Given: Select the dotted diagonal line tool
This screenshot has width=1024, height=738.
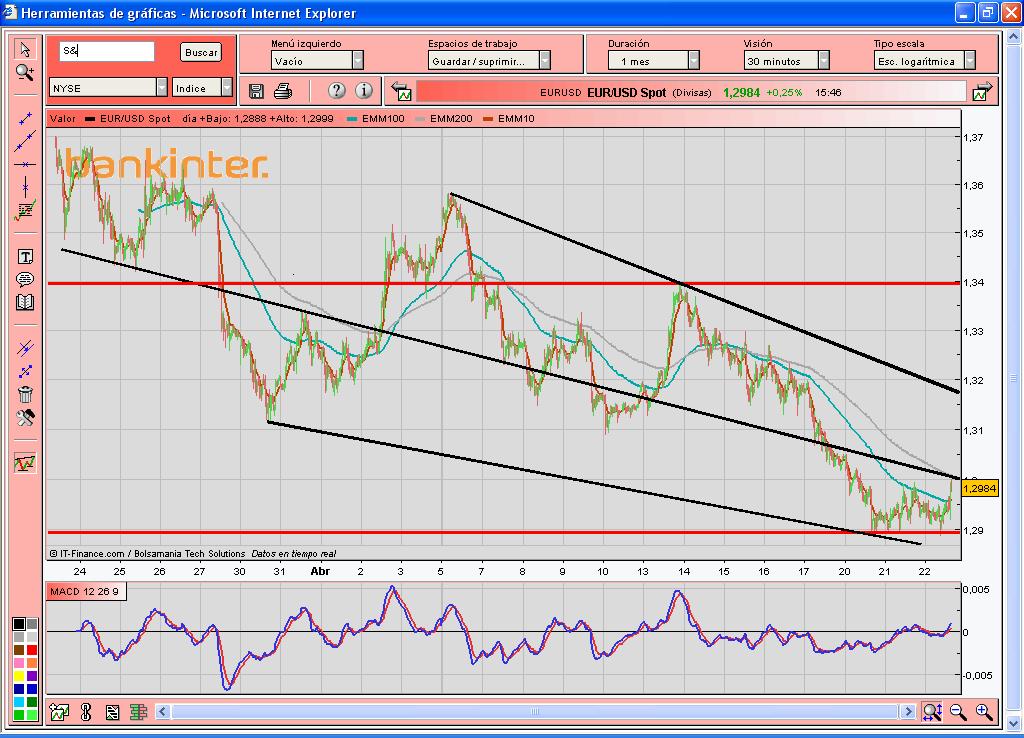Looking at the screenshot, I should (x=25, y=372).
